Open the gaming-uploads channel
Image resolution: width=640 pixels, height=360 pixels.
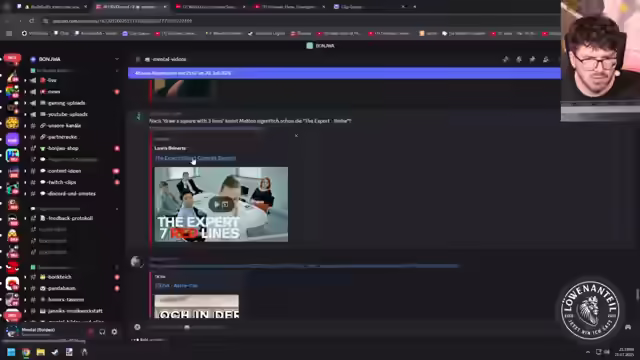[66, 103]
